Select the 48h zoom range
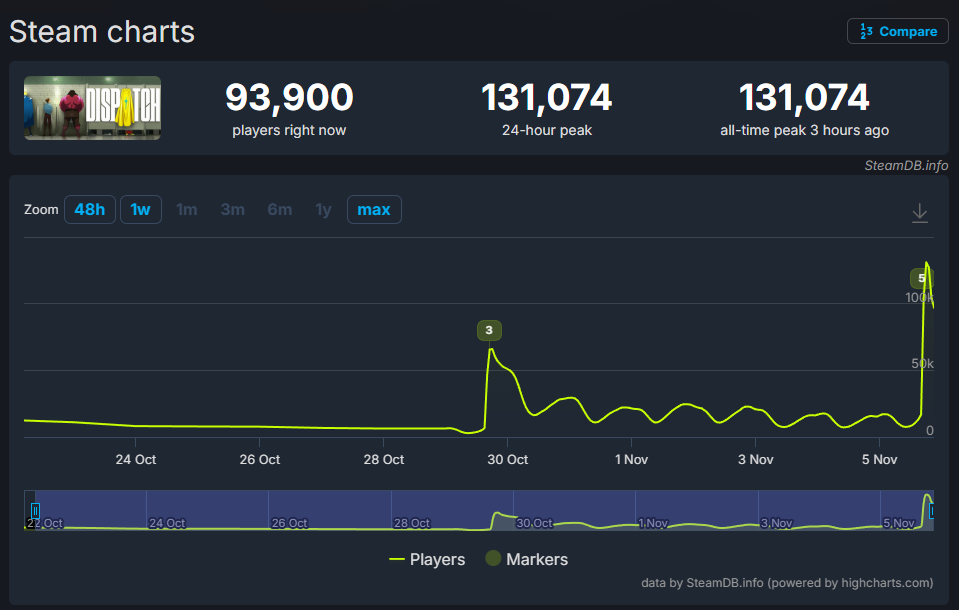 click(89, 210)
